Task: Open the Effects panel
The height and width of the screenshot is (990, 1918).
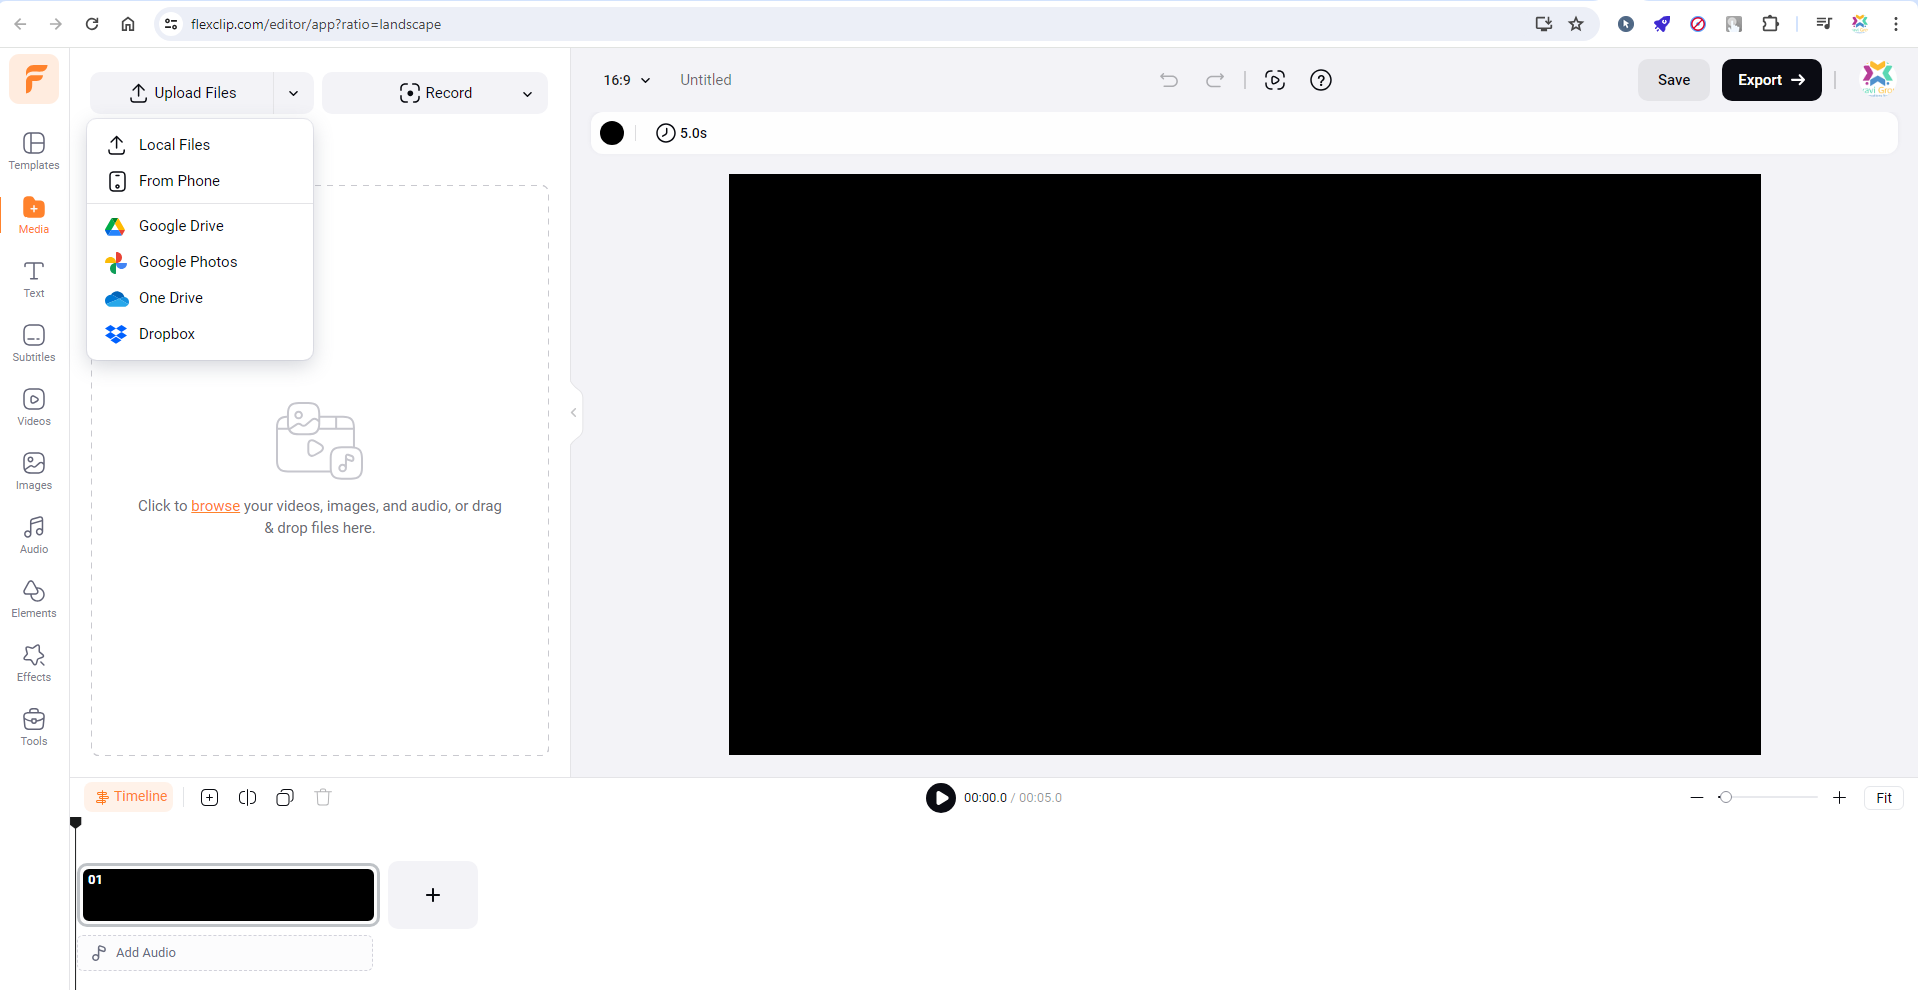Action: 33,663
